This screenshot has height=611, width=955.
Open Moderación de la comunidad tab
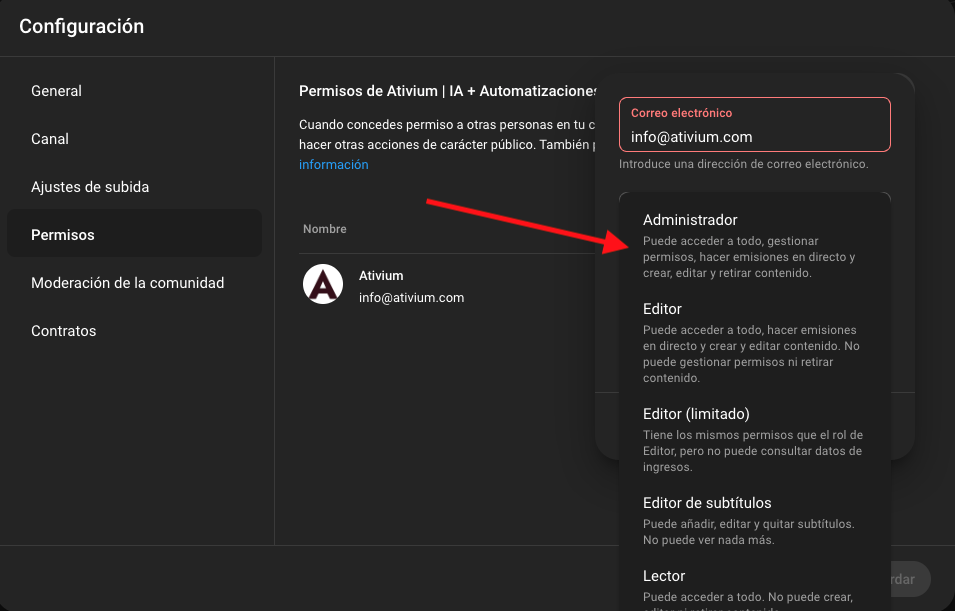pyautogui.click(x=134, y=283)
